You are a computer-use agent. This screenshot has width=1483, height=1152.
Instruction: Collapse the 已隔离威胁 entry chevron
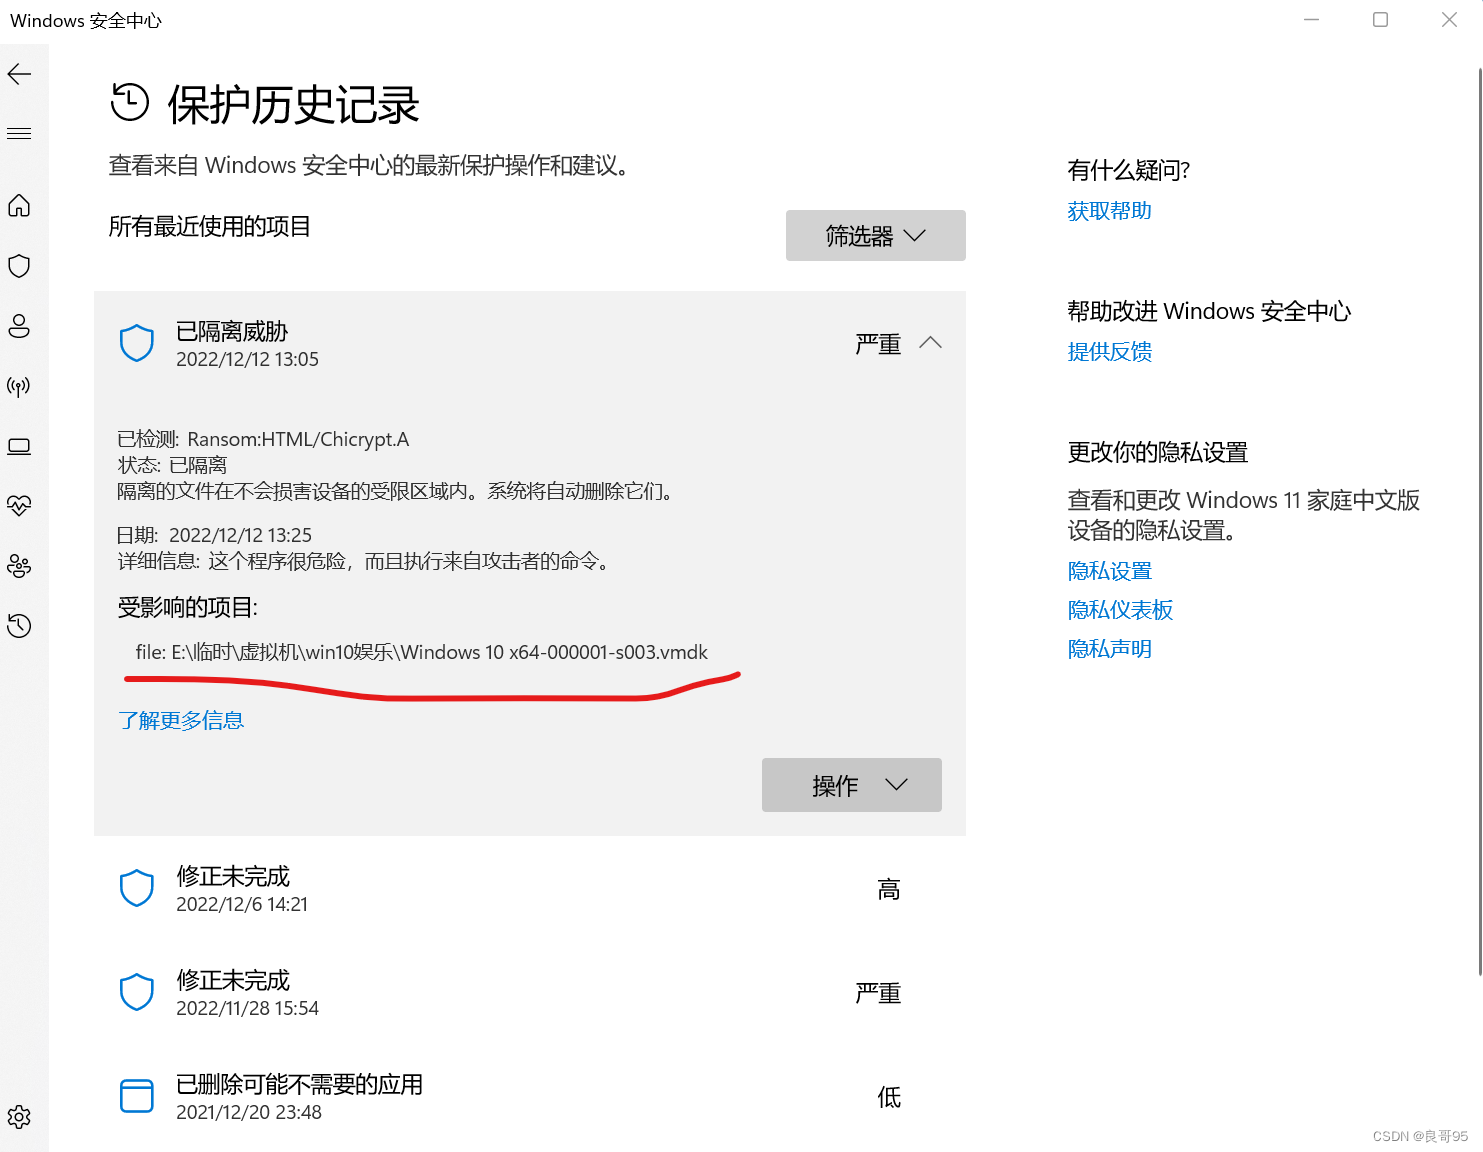930,343
